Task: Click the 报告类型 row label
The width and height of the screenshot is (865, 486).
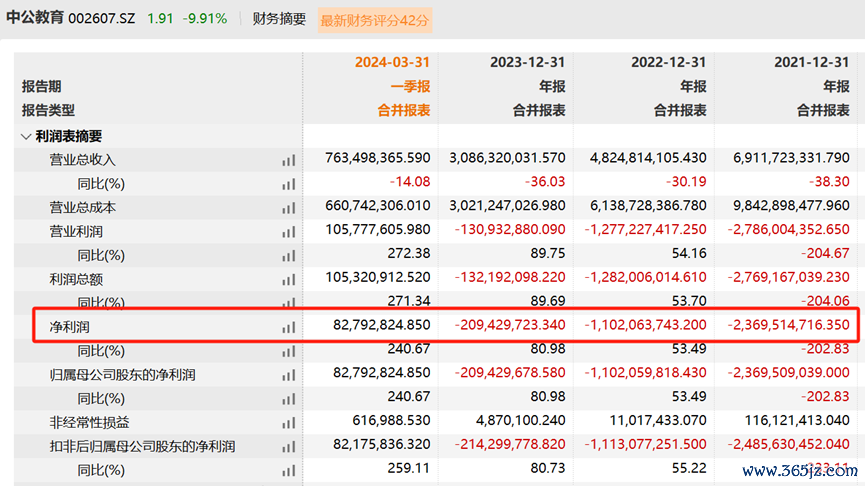Action: (x=48, y=110)
